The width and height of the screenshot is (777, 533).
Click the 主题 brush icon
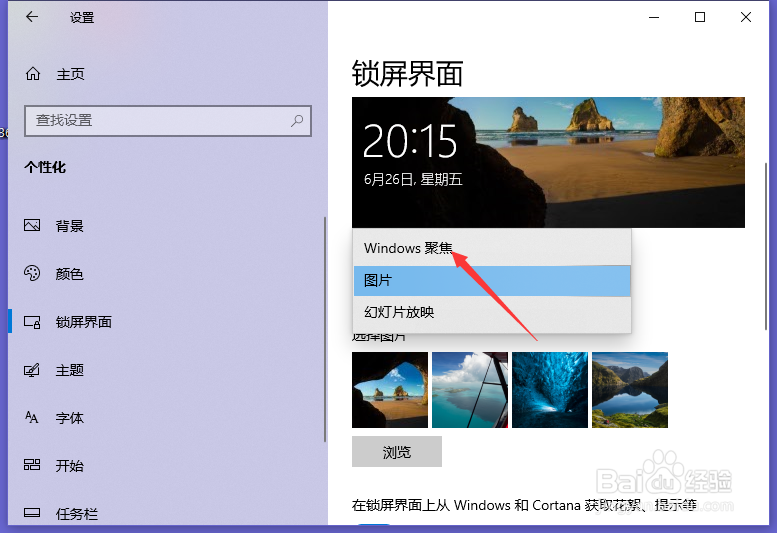click(x=32, y=370)
